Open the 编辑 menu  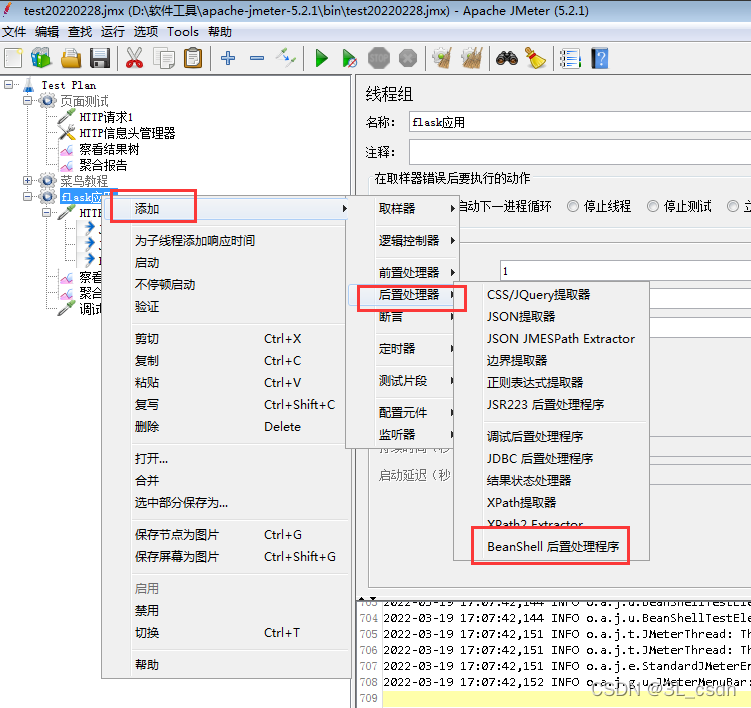tap(47, 32)
